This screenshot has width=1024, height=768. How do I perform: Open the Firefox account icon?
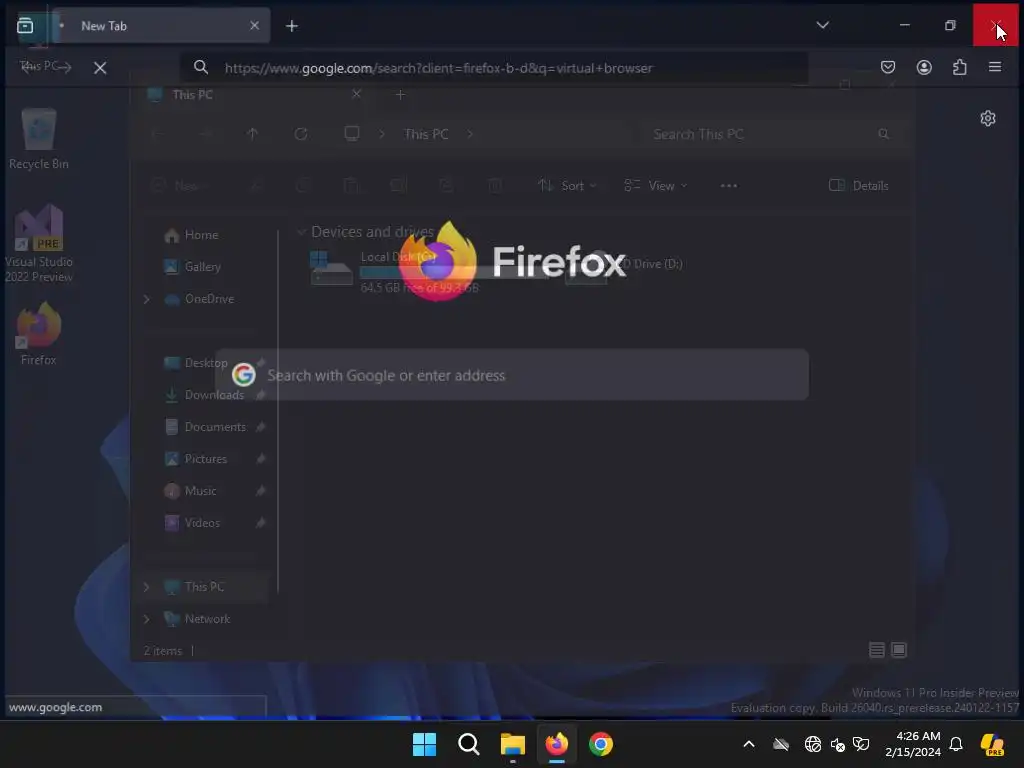[924, 67]
